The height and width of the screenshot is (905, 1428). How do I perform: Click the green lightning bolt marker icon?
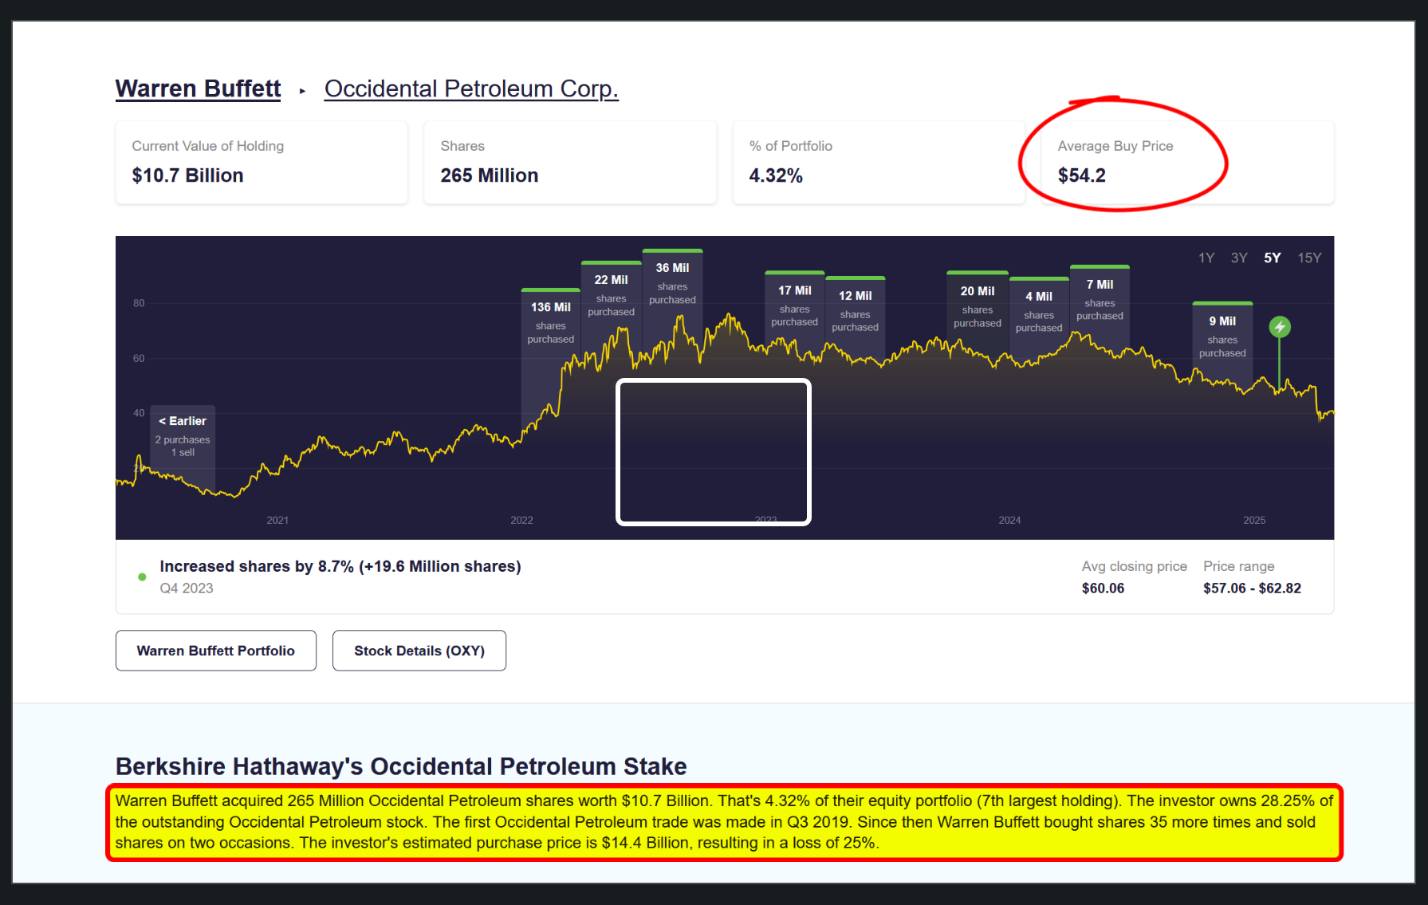pos(1279,327)
